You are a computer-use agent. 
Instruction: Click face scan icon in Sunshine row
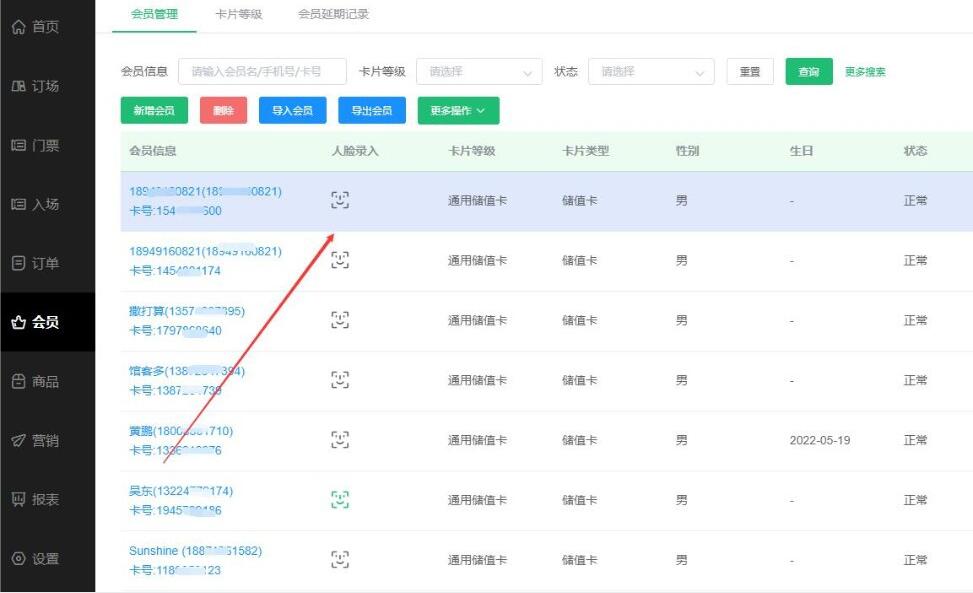click(x=340, y=560)
